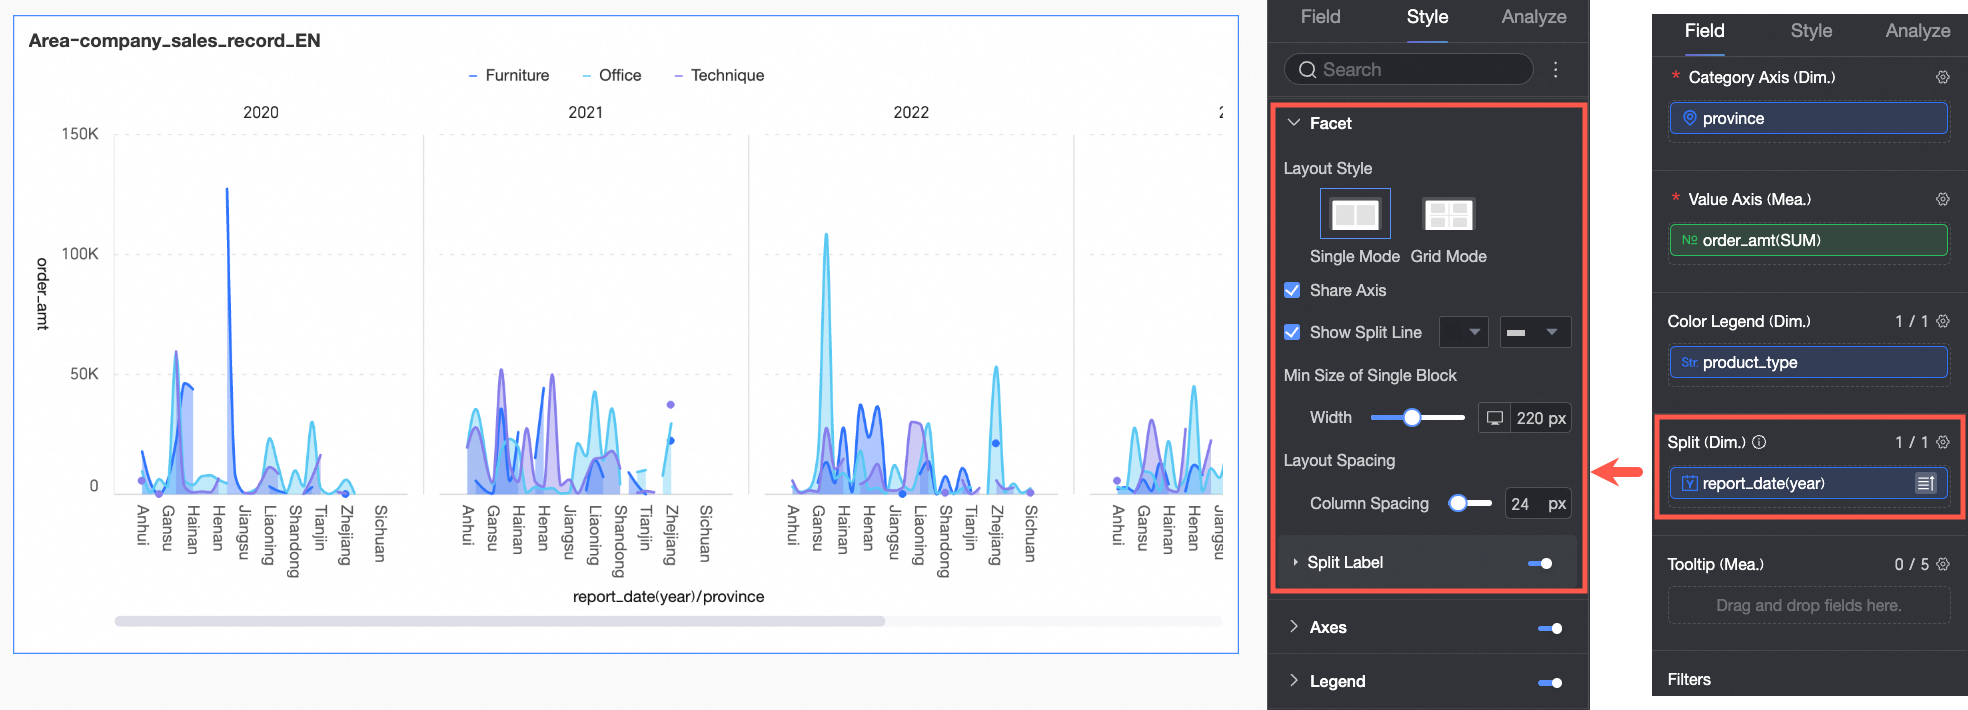Click the date type icon on report_date field
The width and height of the screenshot is (1968, 710).
[x=1689, y=484]
